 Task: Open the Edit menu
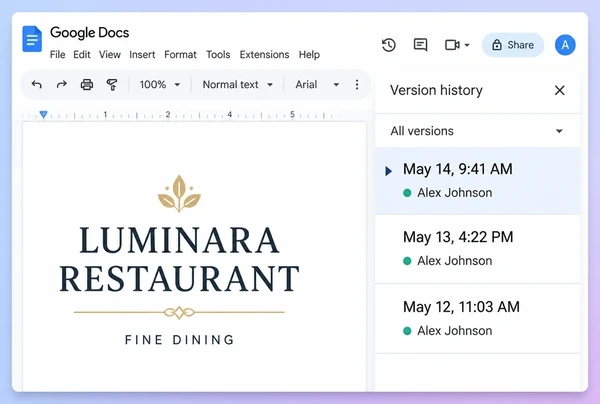[82, 55]
